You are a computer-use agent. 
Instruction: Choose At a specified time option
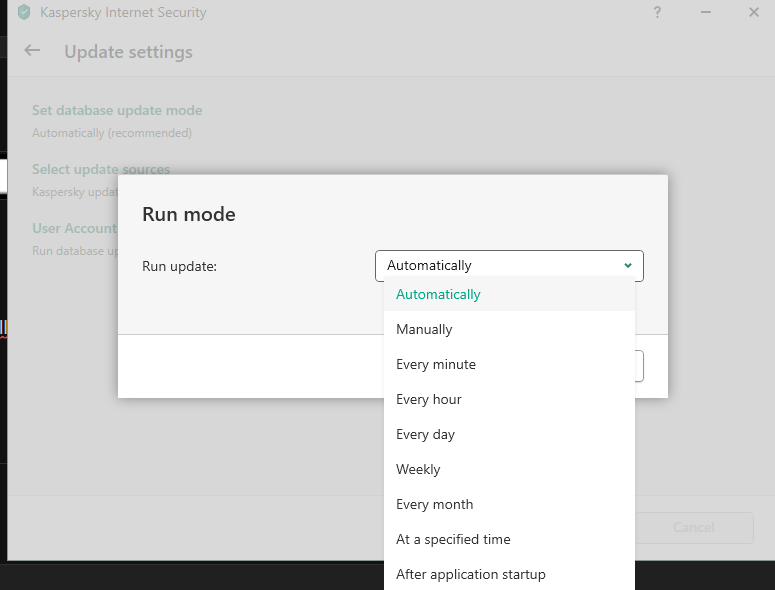453,540
